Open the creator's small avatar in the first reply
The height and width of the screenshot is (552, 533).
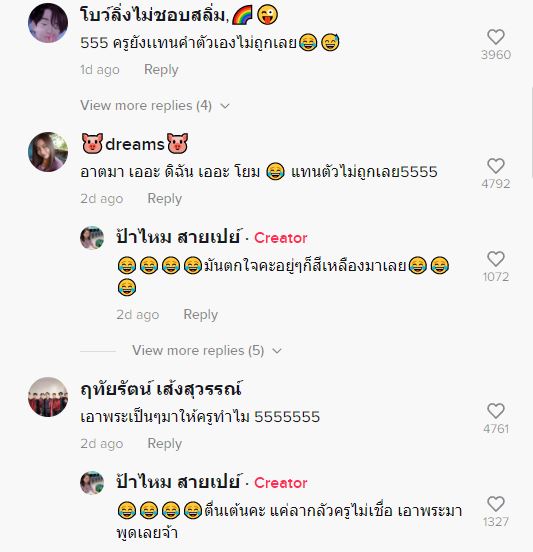pyautogui.click(x=92, y=238)
